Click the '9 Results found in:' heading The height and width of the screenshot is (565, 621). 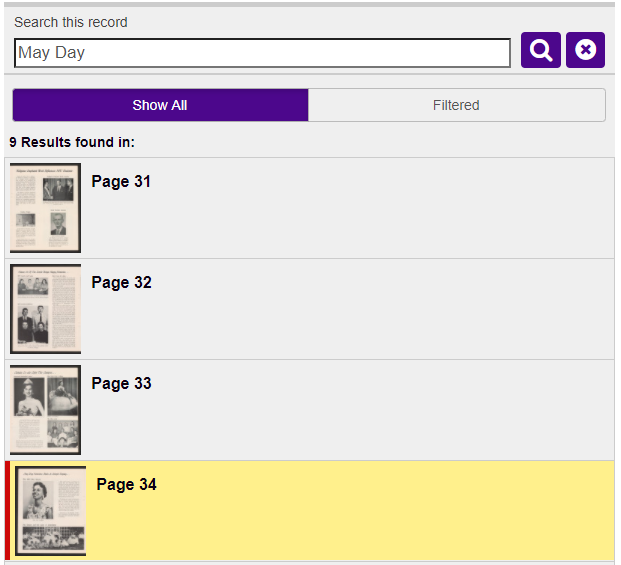72,142
